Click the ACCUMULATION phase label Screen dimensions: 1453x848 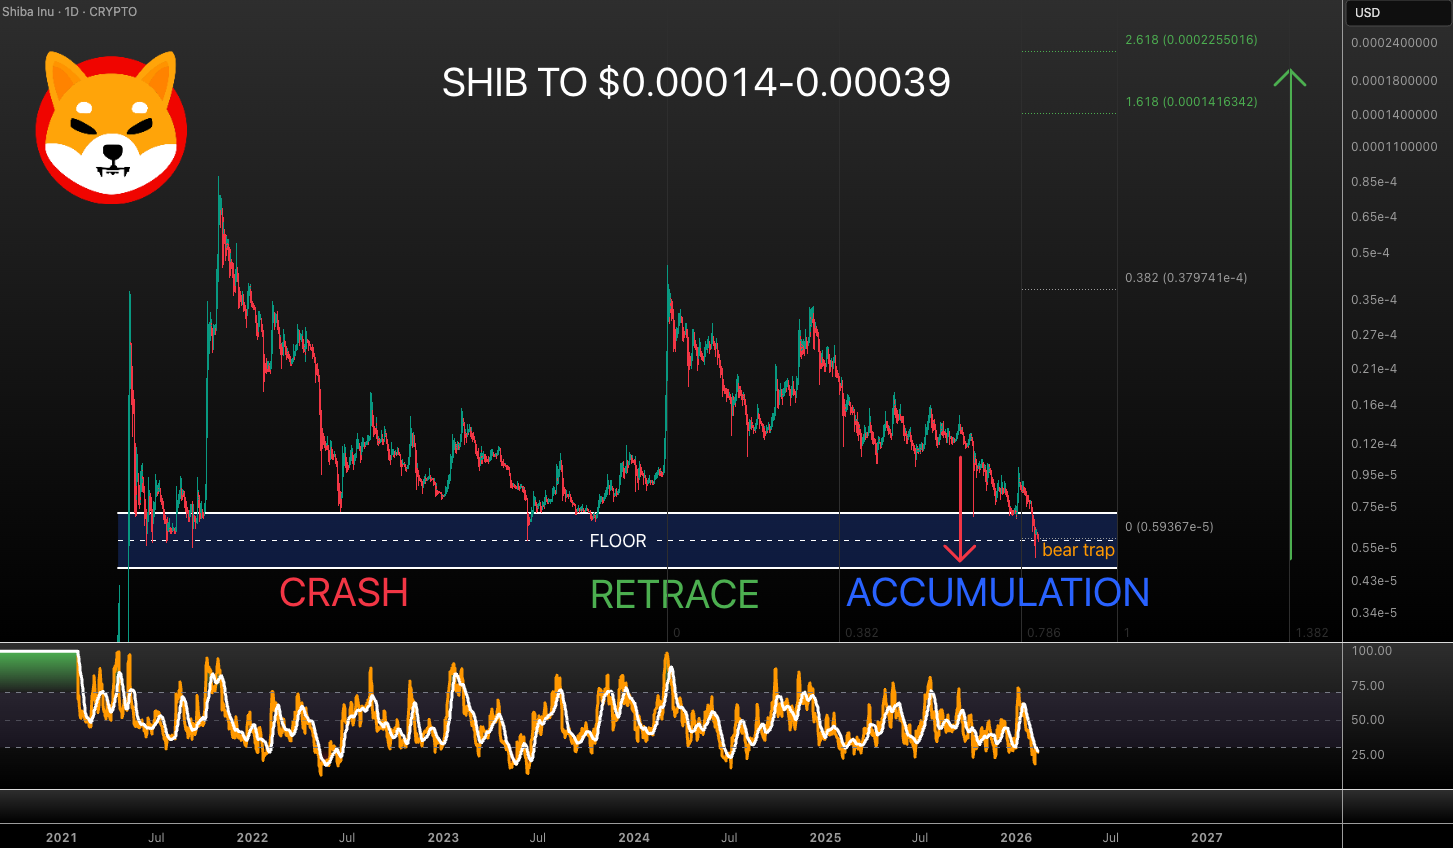tap(998, 593)
